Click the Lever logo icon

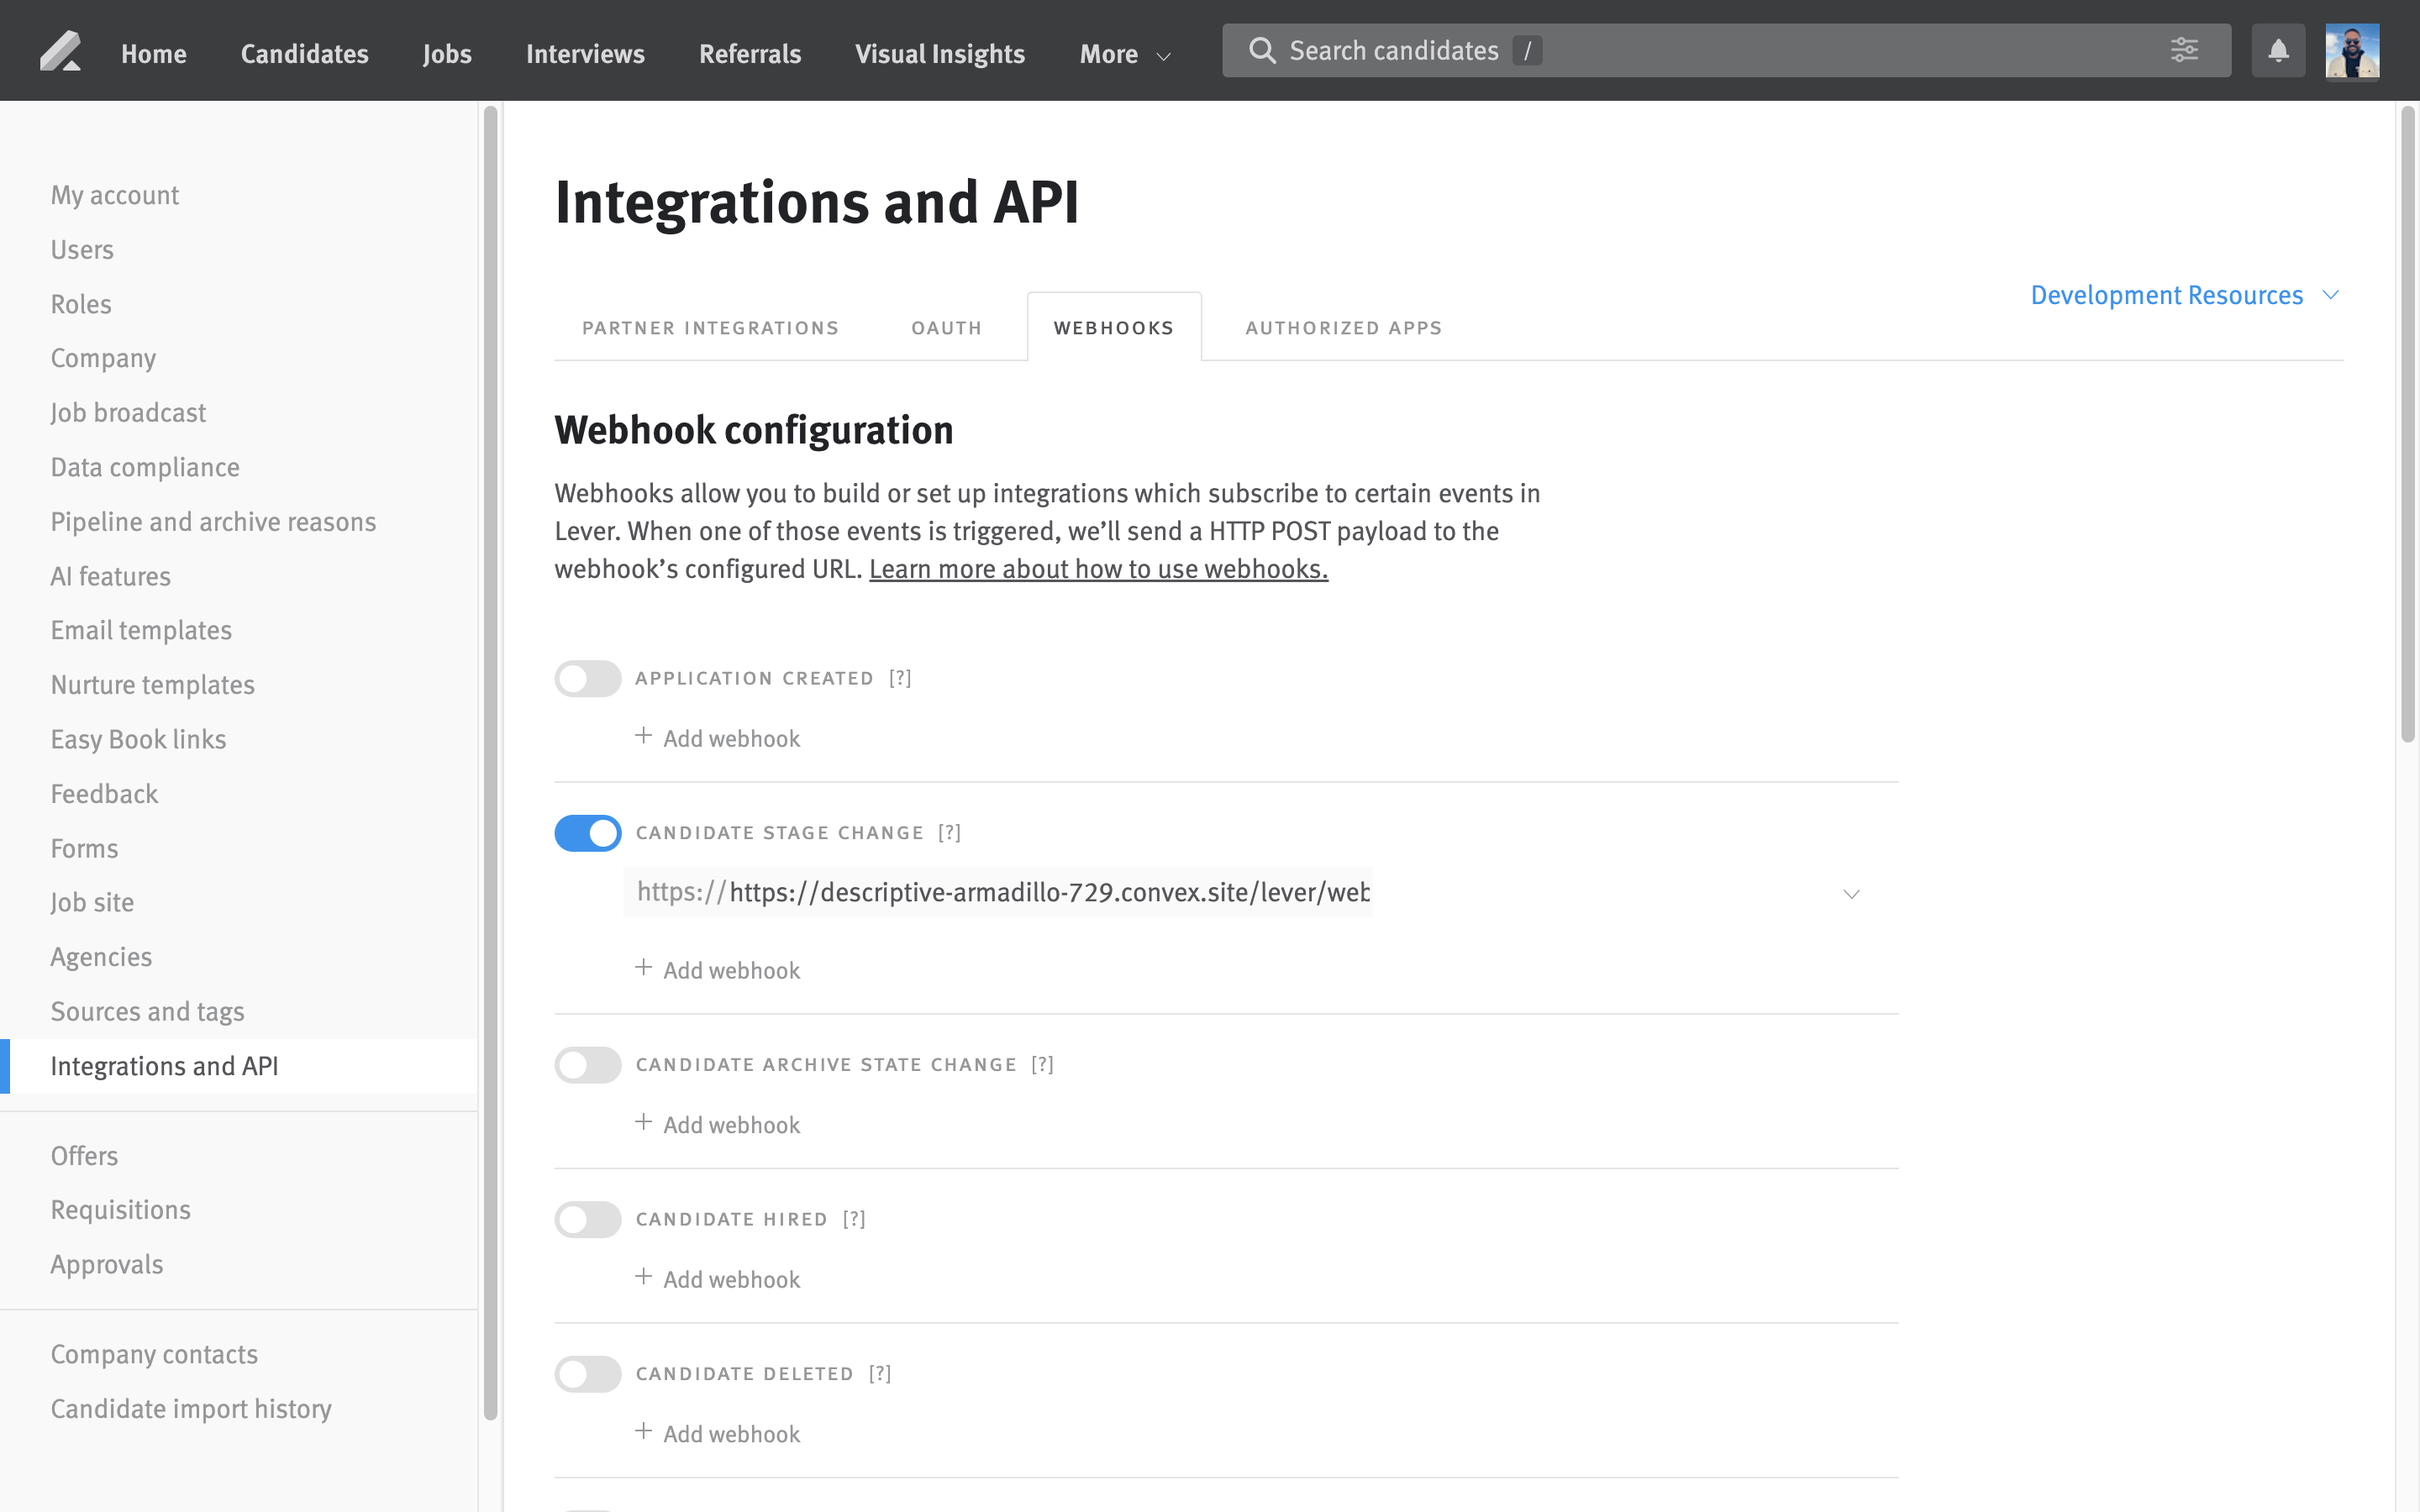tap(59, 52)
